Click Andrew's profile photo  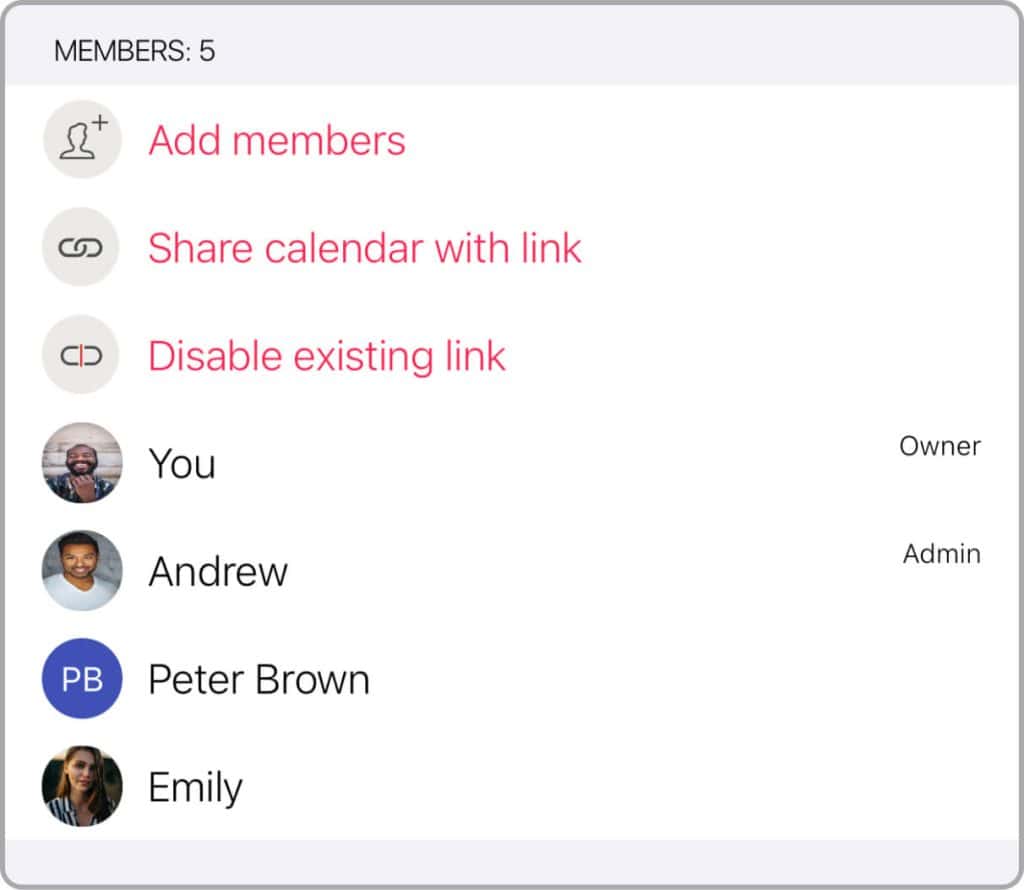[81, 570]
